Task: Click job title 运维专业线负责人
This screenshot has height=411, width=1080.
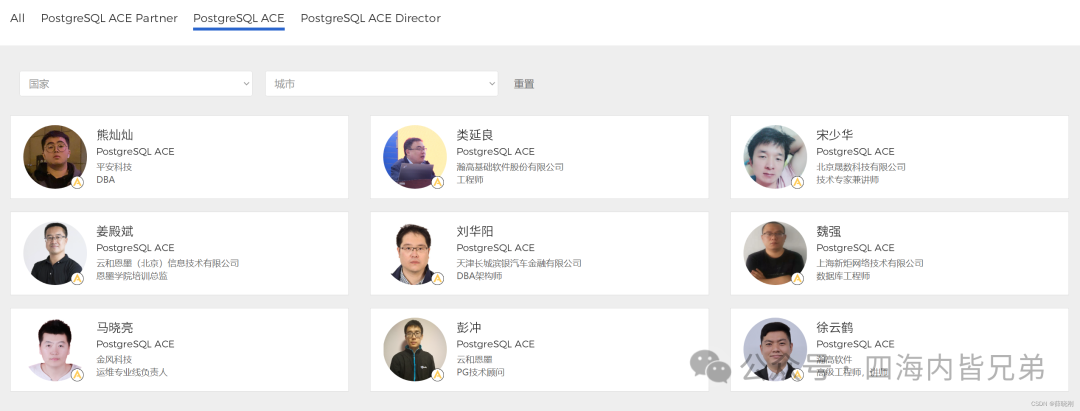Action: (132, 372)
